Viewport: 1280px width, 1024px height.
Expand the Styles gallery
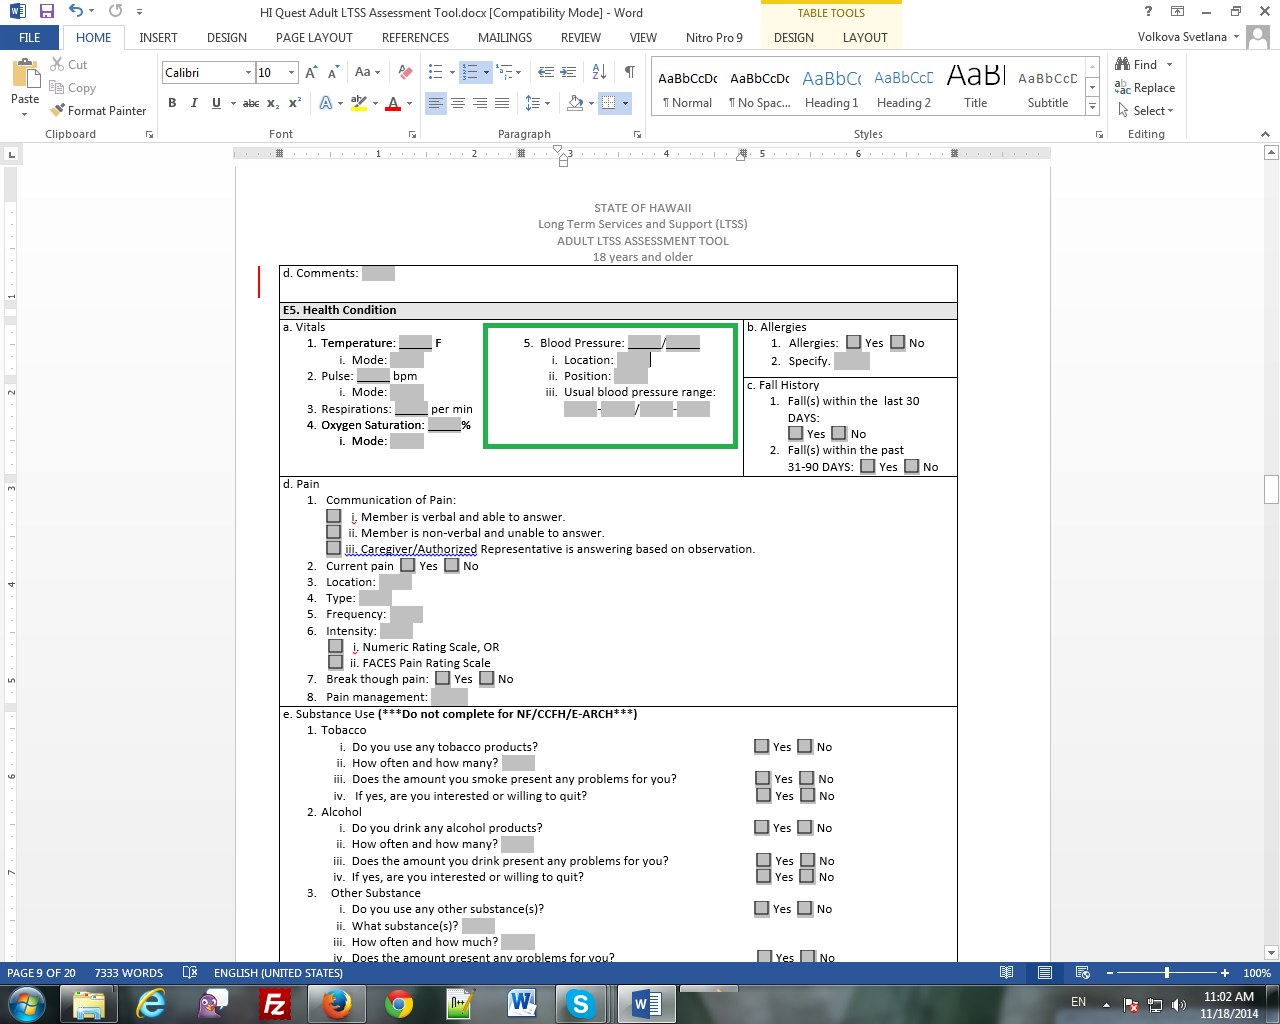pyautogui.click(x=1093, y=107)
